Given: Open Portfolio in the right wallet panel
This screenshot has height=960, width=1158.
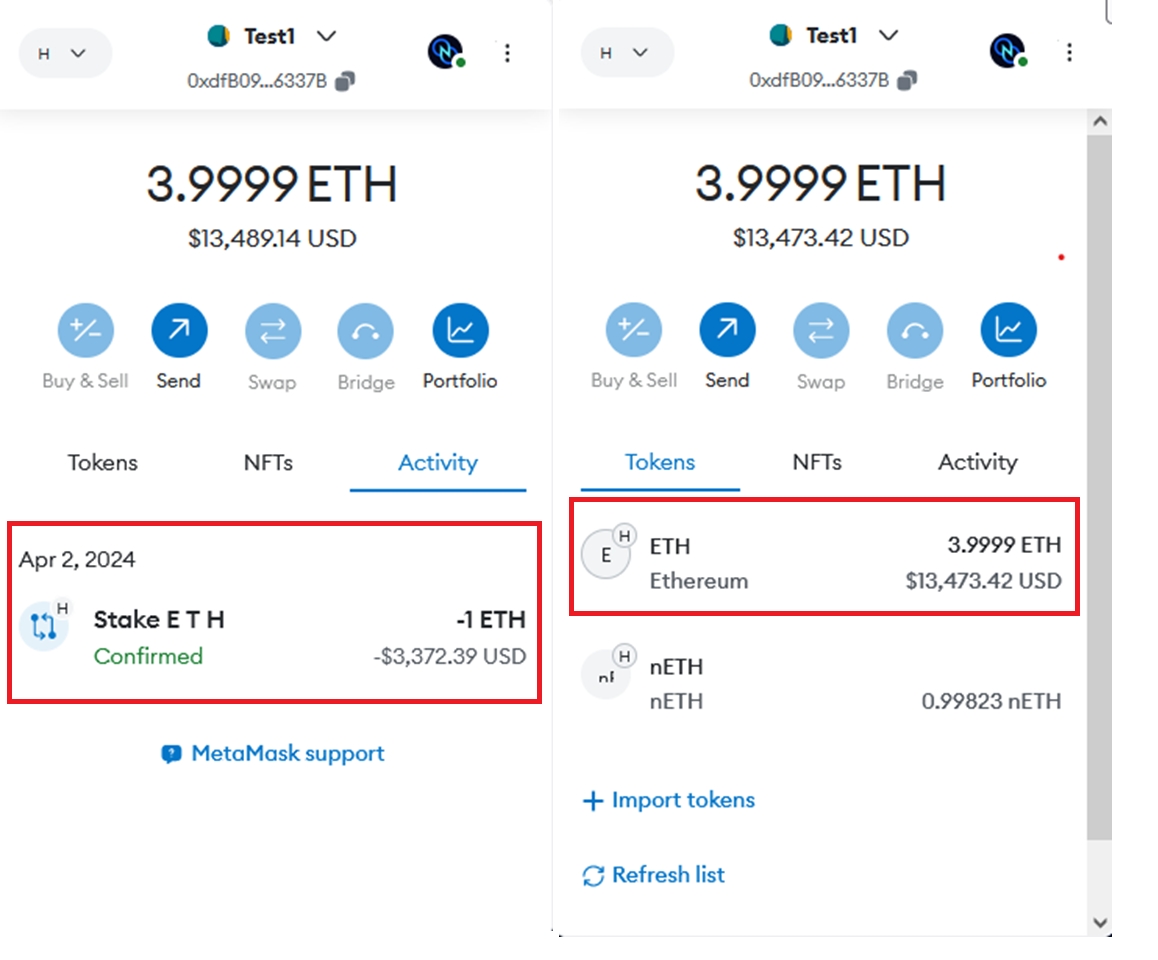Looking at the screenshot, I should click(1008, 331).
